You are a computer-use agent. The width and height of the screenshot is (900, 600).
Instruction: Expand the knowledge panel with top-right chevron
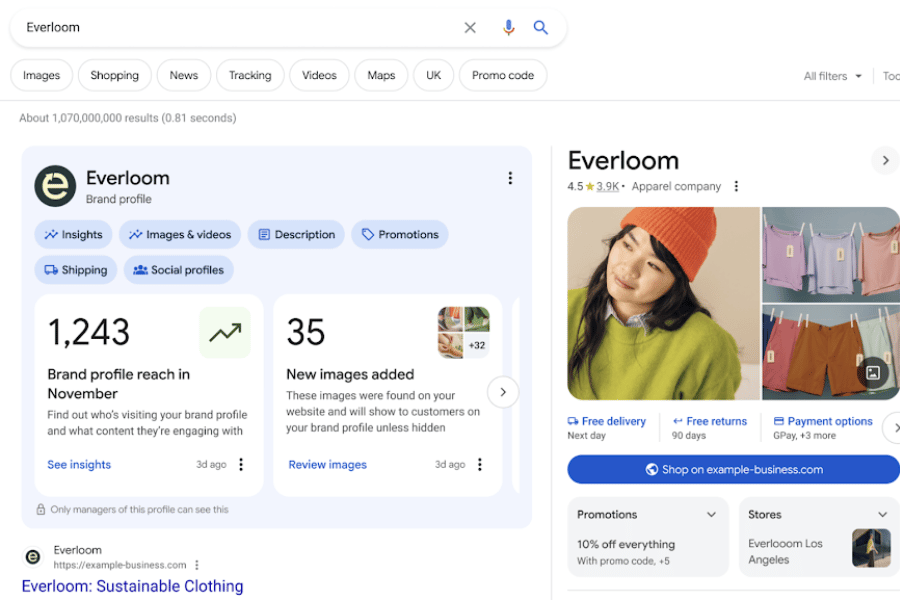point(885,161)
